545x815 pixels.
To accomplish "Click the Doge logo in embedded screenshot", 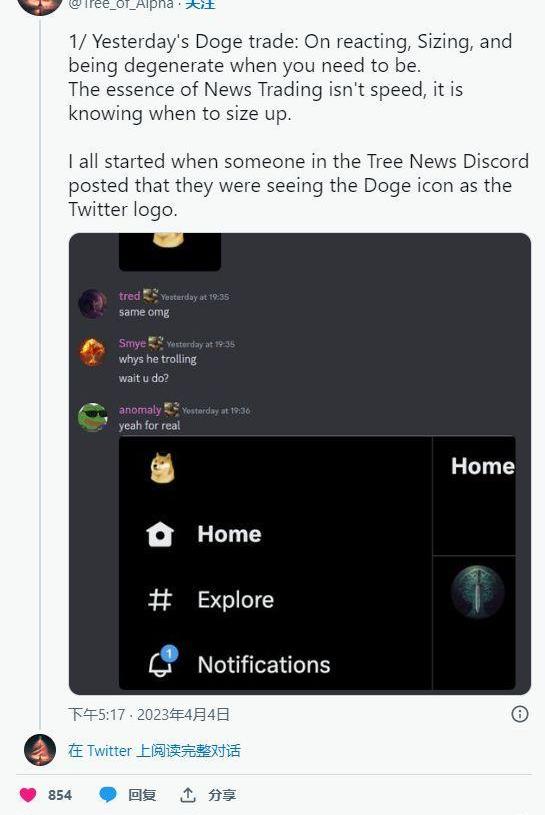I will click(162, 468).
